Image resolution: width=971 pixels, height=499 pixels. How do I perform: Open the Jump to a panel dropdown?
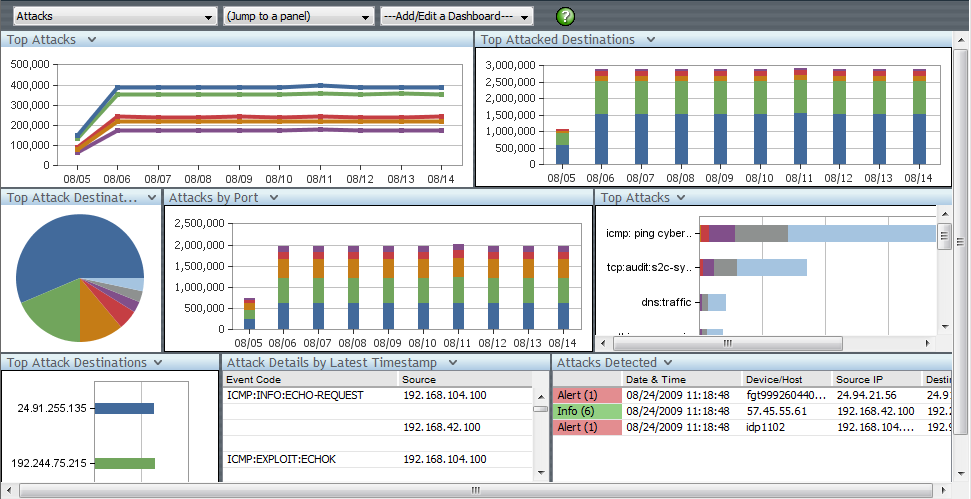click(x=298, y=17)
